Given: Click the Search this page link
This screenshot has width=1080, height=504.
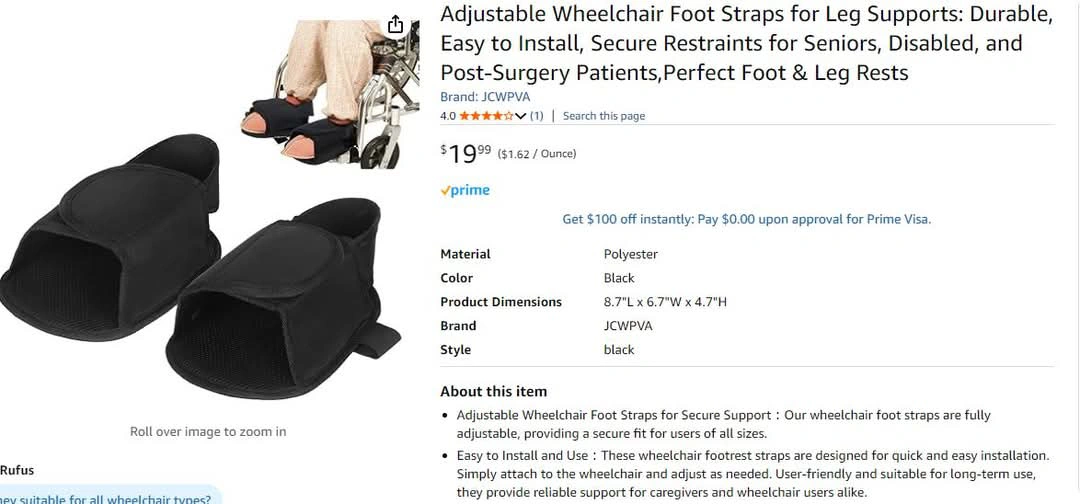Looking at the screenshot, I should point(604,116).
